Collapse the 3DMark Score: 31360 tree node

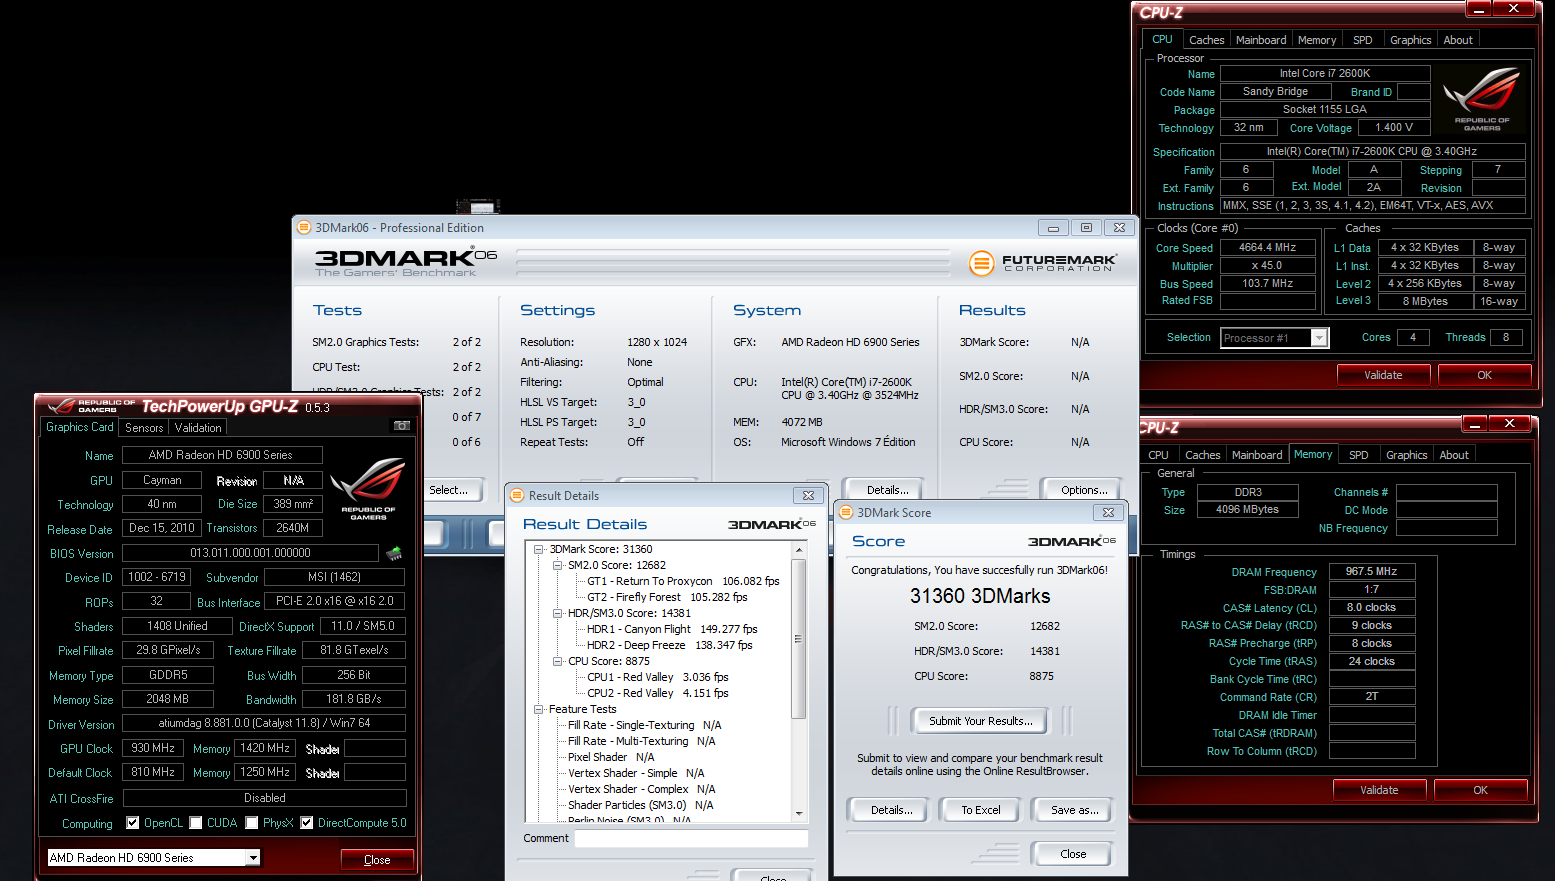[x=539, y=549]
